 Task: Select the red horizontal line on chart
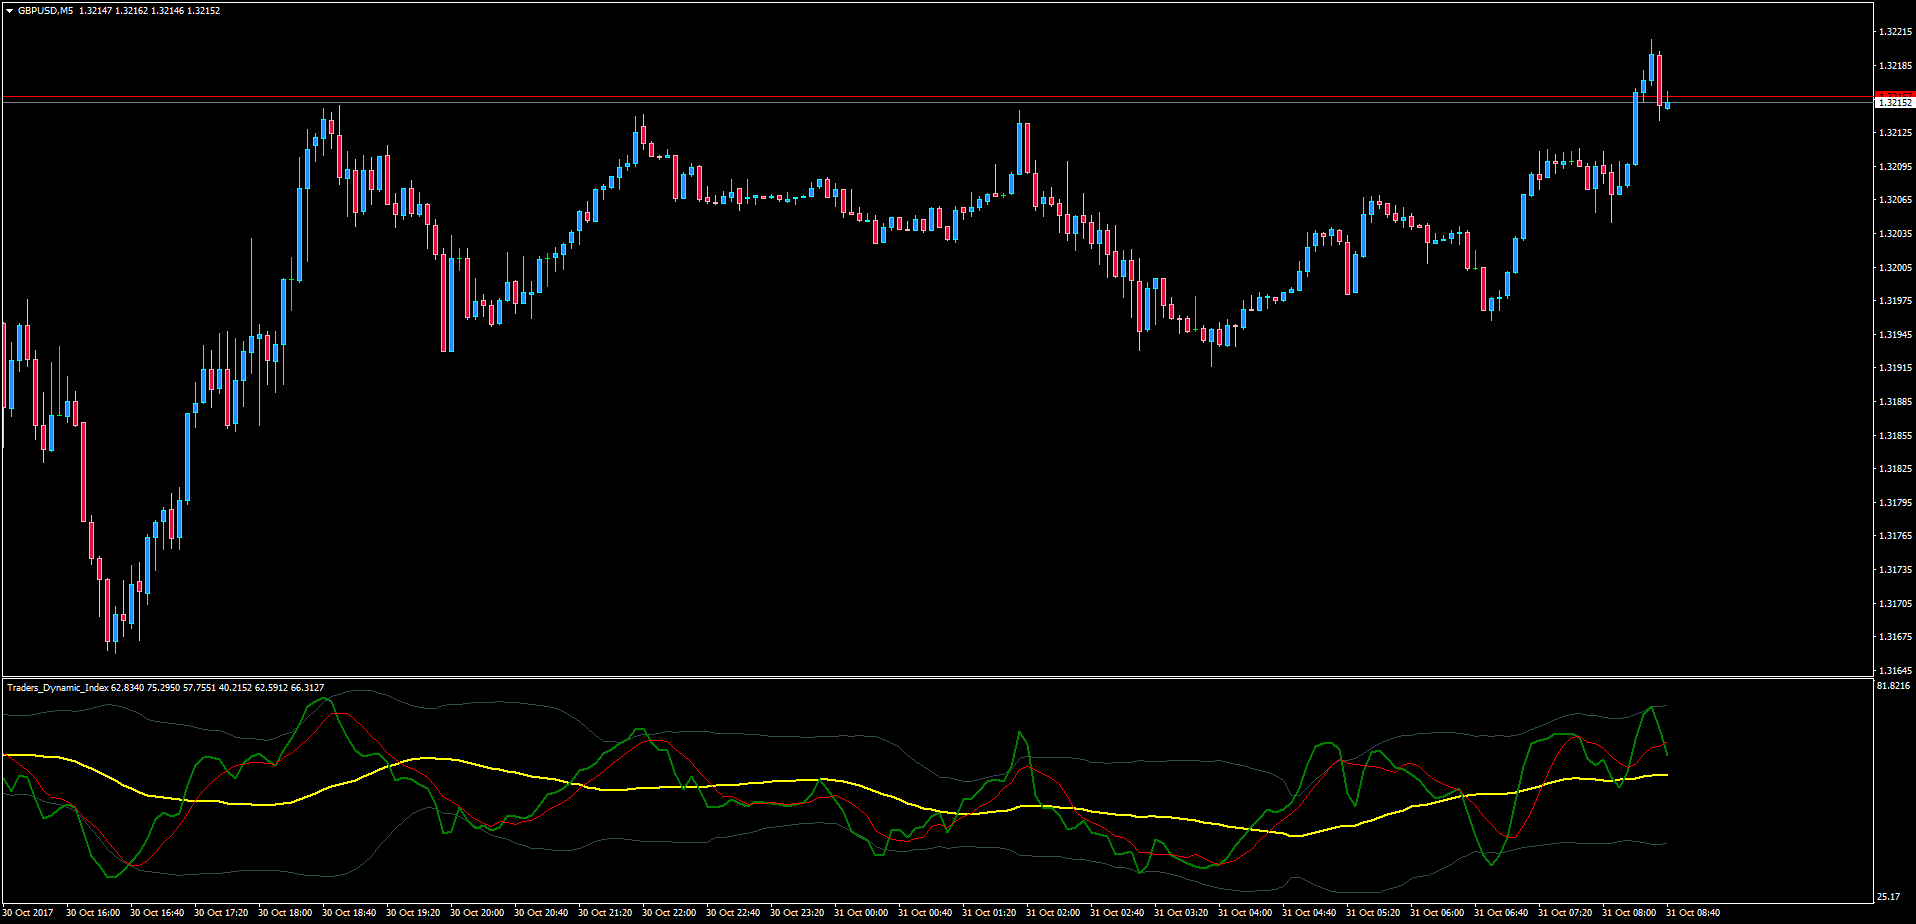tap(937, 97)
